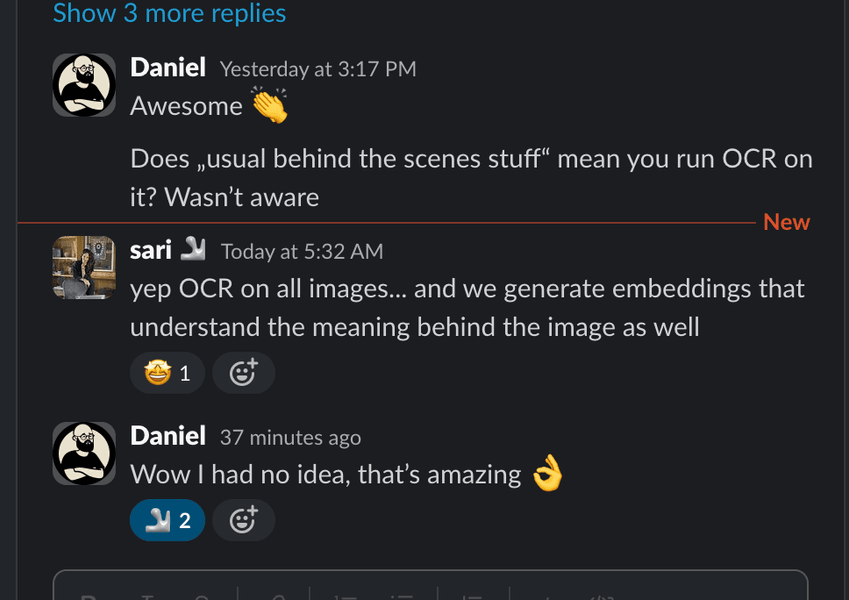The height and width of the screenshot is (600, 849).
Task: Open the "Today at 5:32 AM" timestamp
Action: (302, 251)
